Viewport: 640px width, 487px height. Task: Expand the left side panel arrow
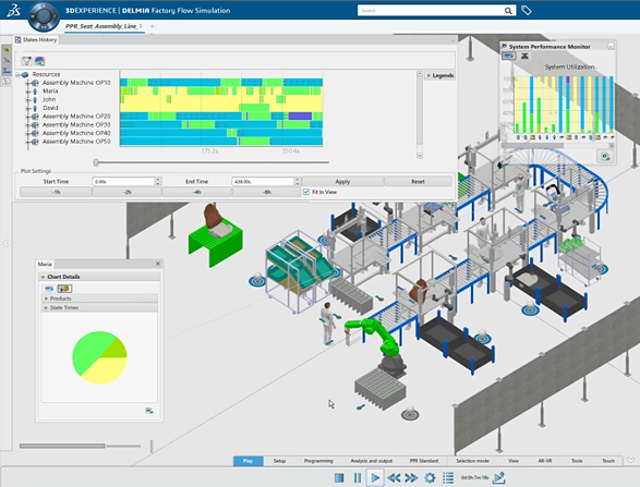[6, 243]
